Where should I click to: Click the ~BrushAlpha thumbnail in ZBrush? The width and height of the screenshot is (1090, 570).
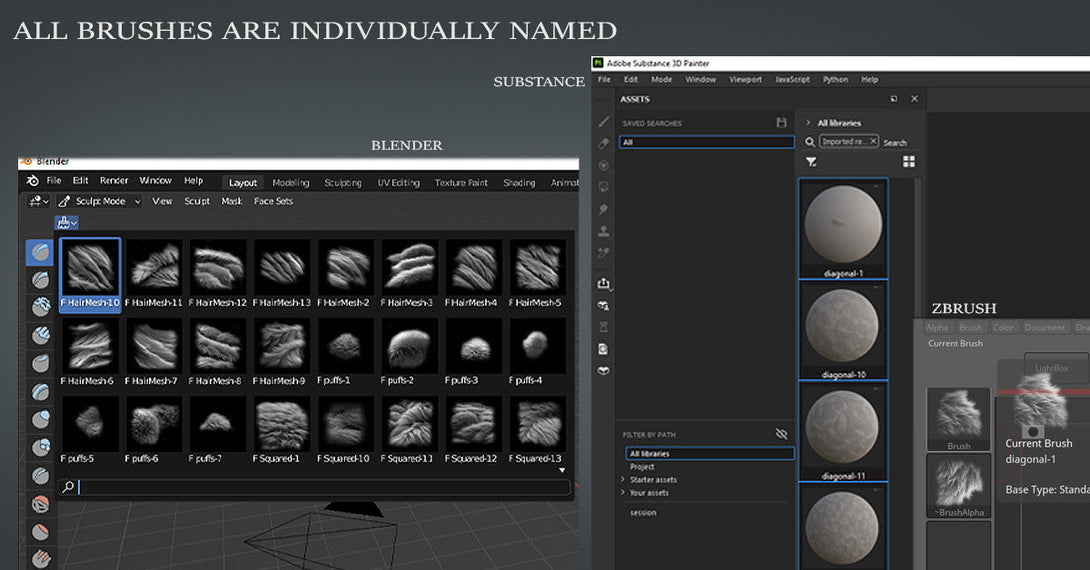[x=959, y=486]
